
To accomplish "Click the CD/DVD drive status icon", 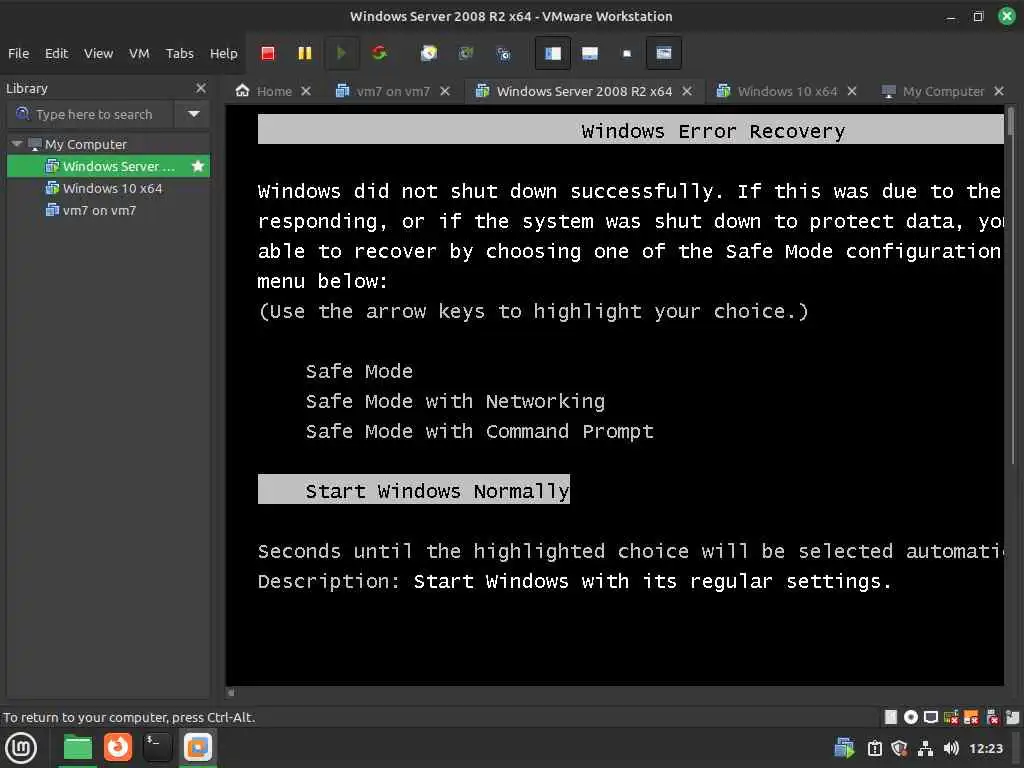I will coord(910,718).
